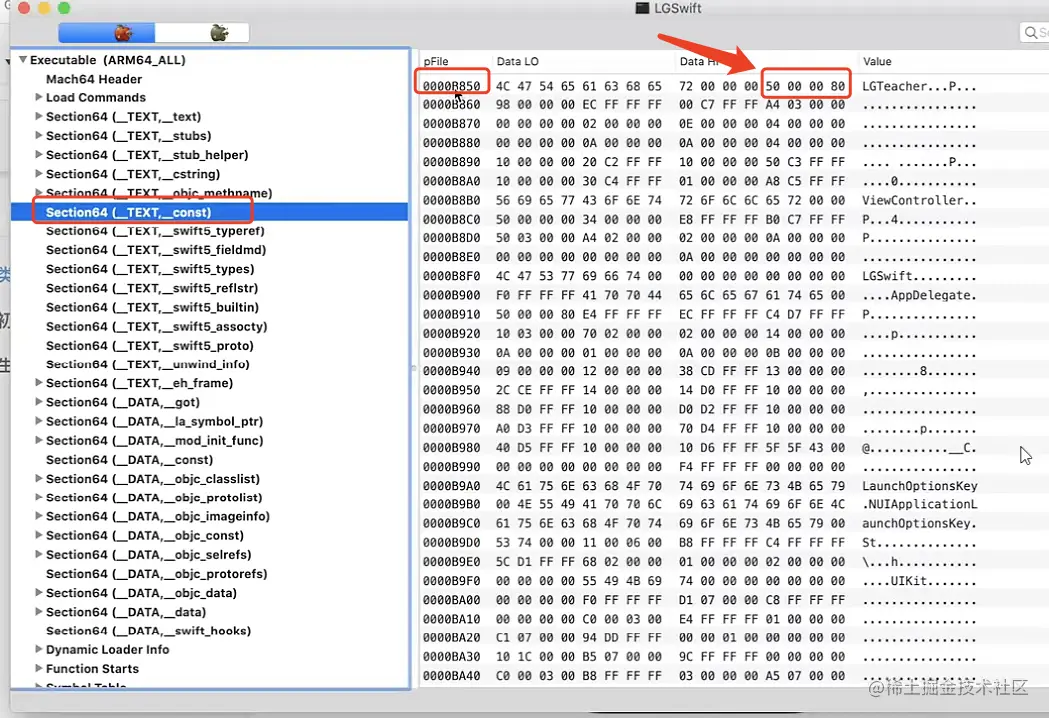Screen dimensions: 1049x718
Task: Click the Value column header
Action: point(953,61)
